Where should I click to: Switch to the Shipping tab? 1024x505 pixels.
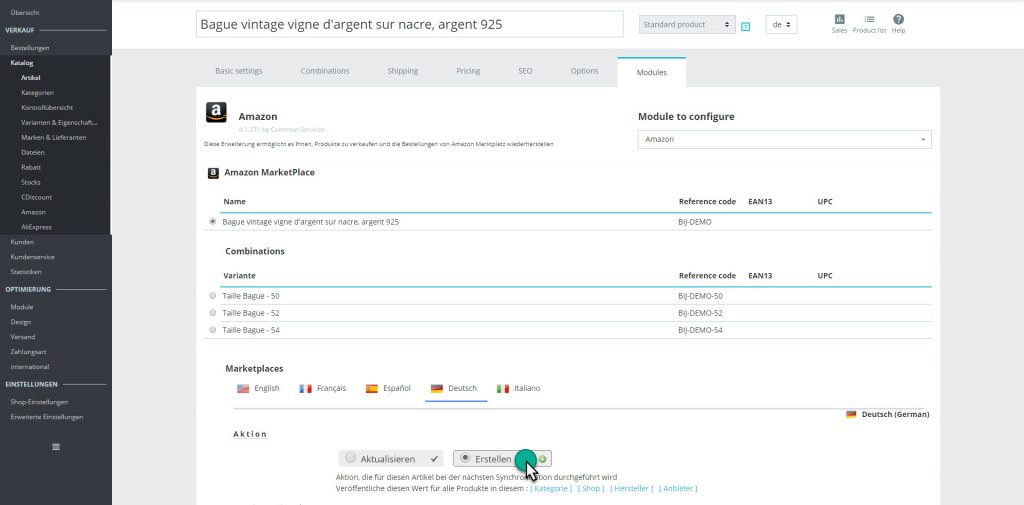point(402,71)
